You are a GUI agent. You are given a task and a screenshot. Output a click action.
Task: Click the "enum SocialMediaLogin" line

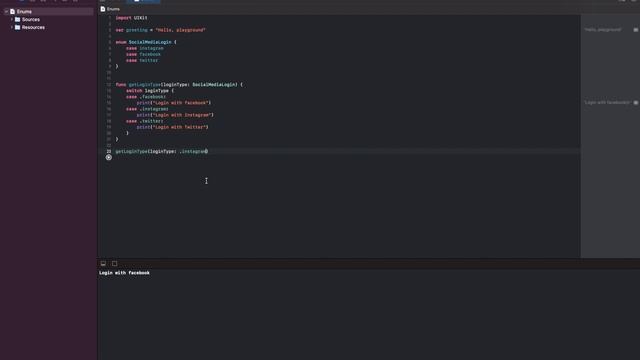tap(146, 42)
